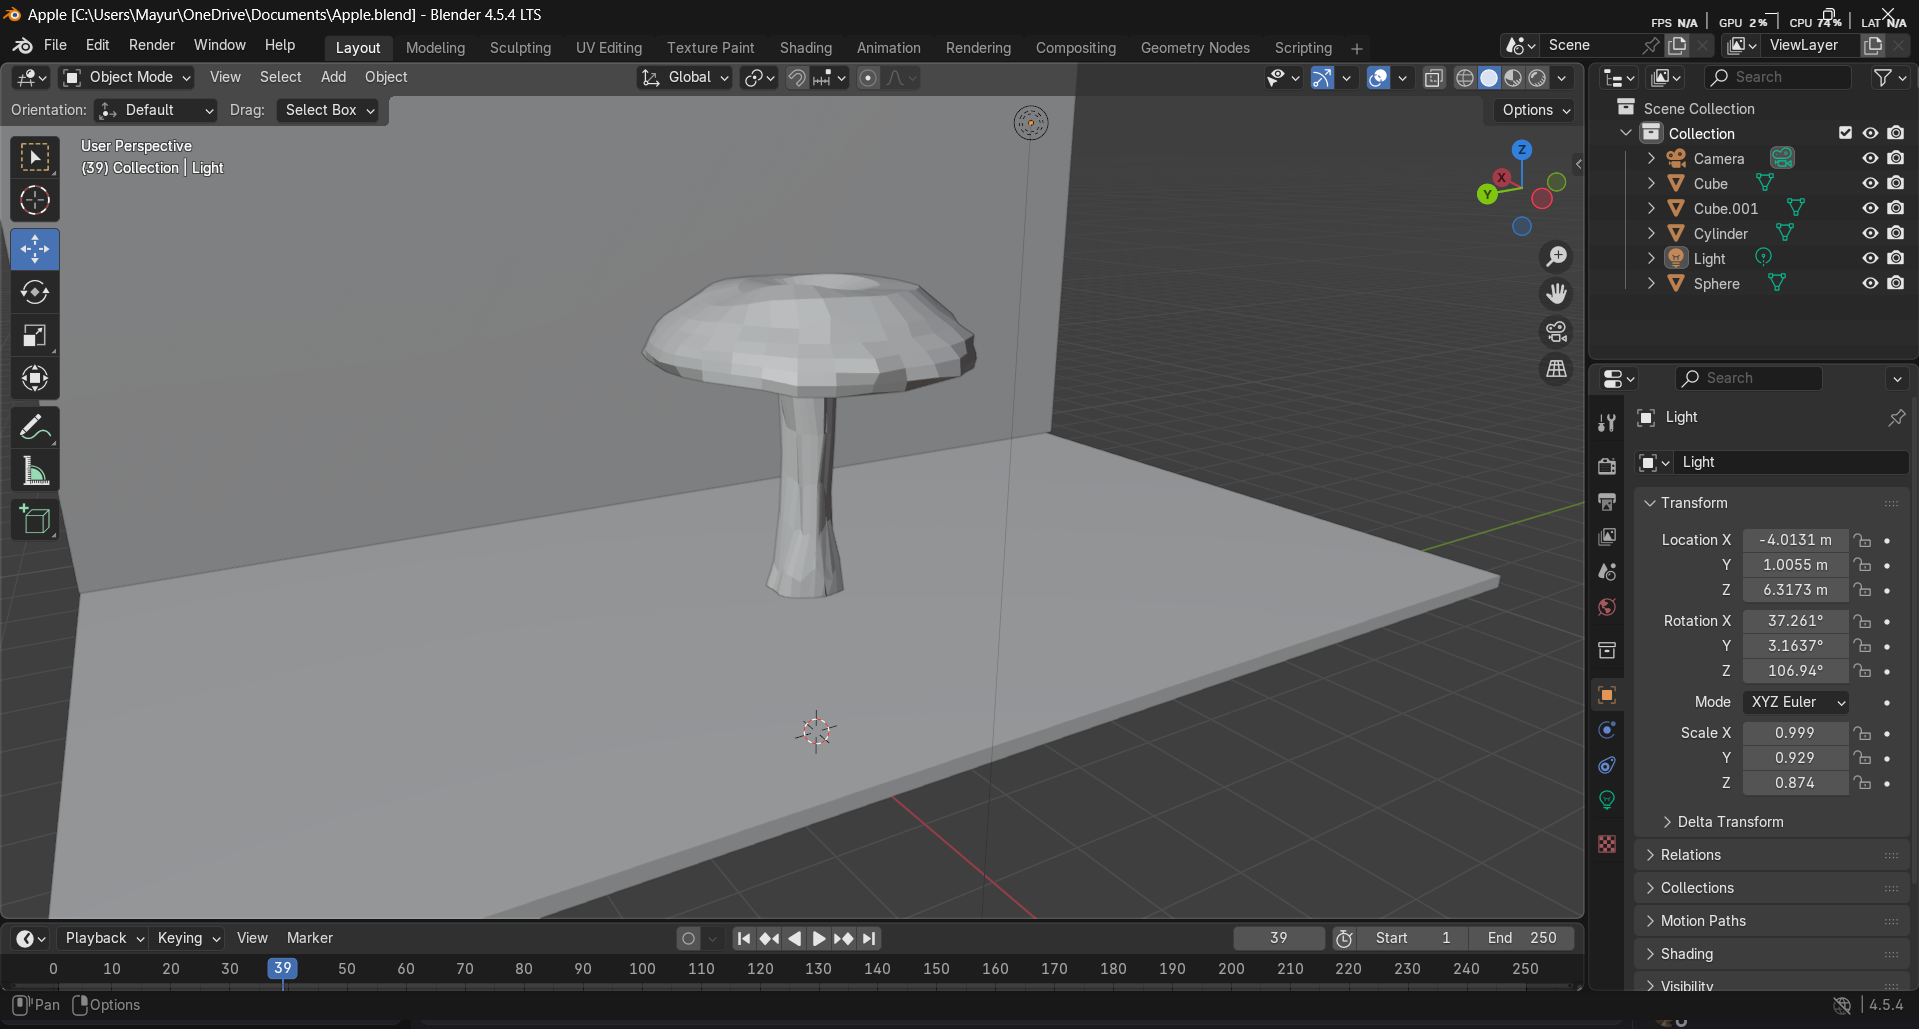The width and height of the screenshot is (1919, 1029).
Task: Select the Rotate tool in the toolbar
Action: click(35, 292)
